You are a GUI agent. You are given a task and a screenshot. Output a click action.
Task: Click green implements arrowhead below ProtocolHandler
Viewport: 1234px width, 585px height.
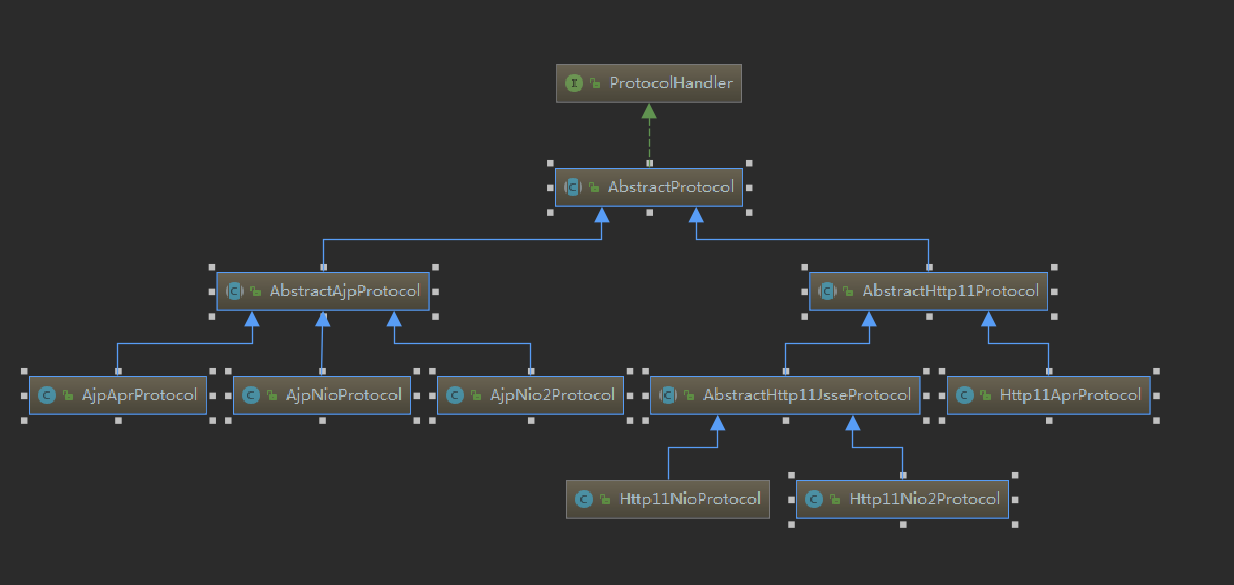[649, 111]
